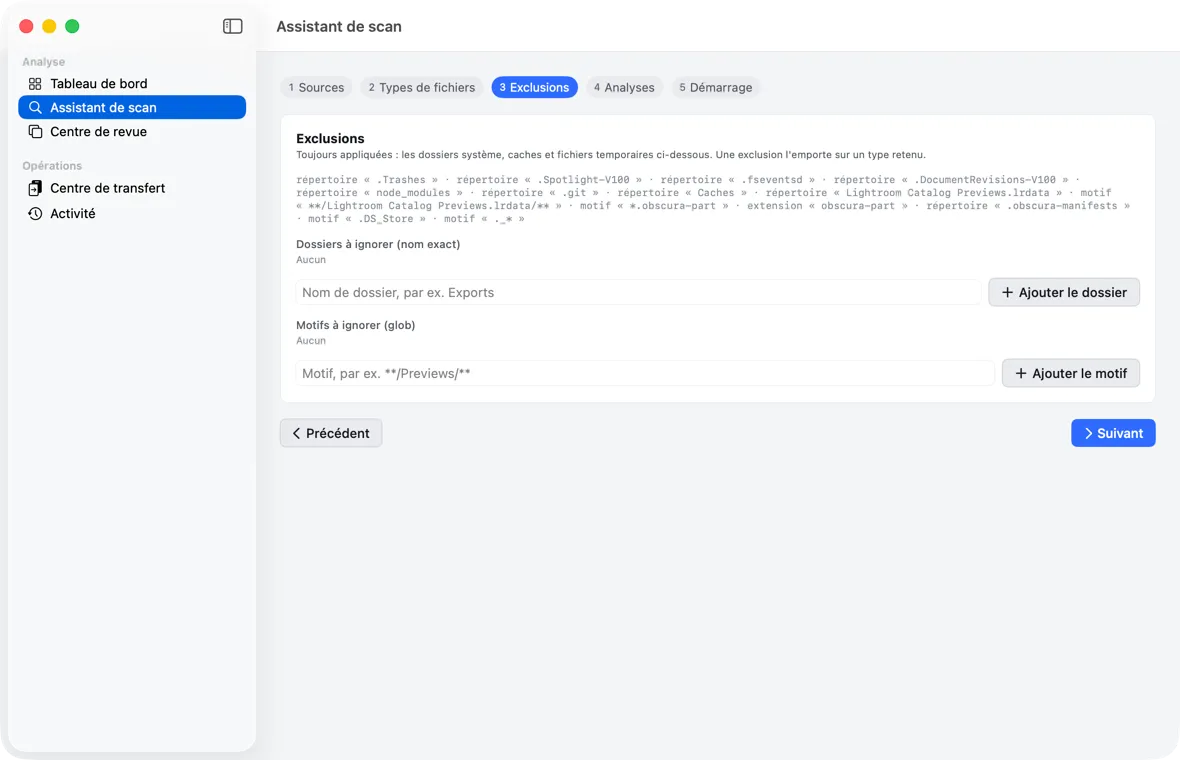Image resolution: width=1180 pixels, height=760 pixels.
Task: Click the Assistant de scan magnifier icon
Action: [x=35, y=108]
